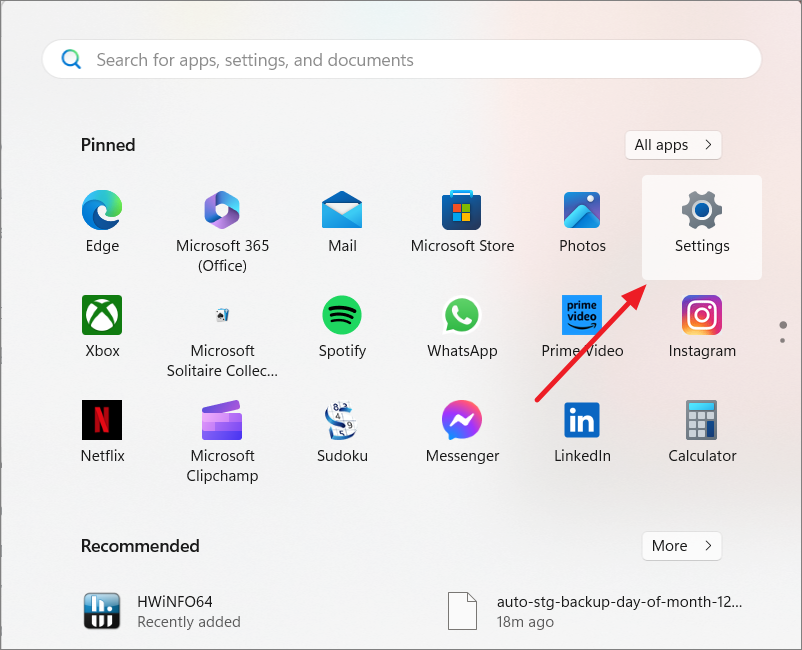The width and height of the screenshot is (802, 650).
Task: Show More recommended items
Action: (682, 546)
